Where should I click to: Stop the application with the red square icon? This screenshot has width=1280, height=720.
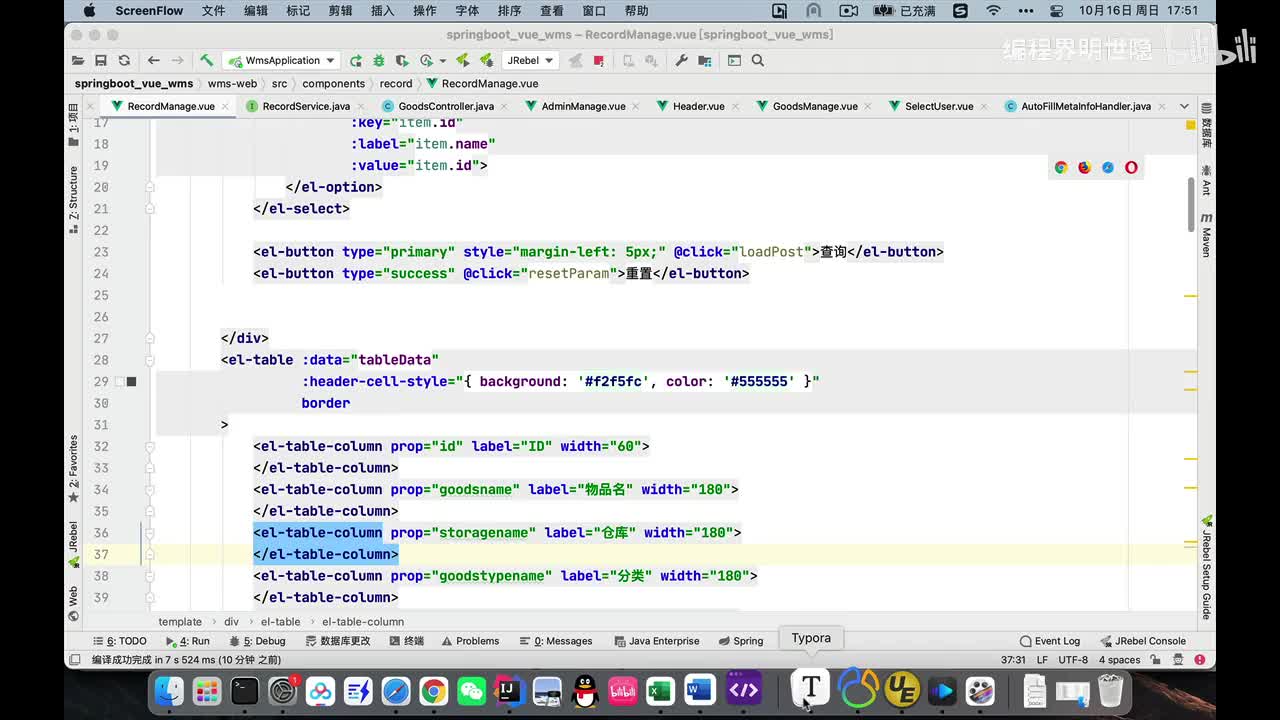[598, 60]
